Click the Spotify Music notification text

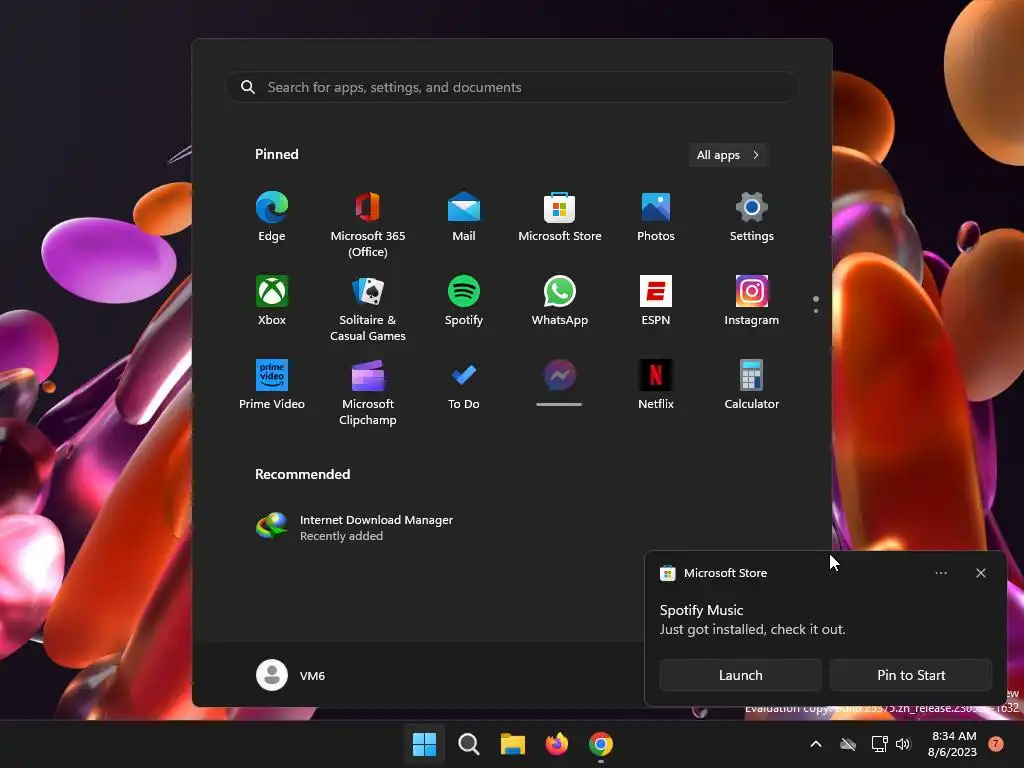pyautogui.click(x=701, y=610)
